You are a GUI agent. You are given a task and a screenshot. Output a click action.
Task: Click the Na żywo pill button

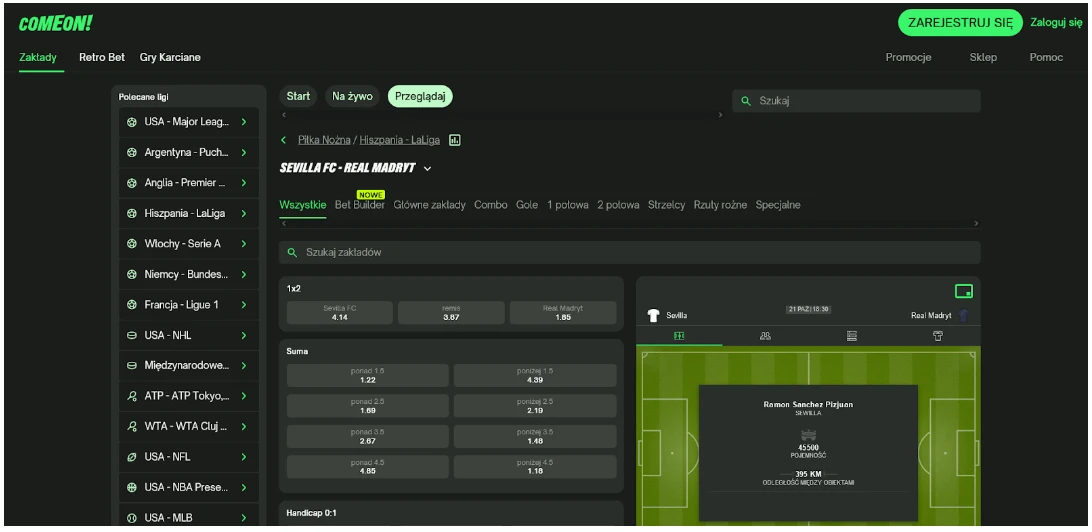(352, 96)
